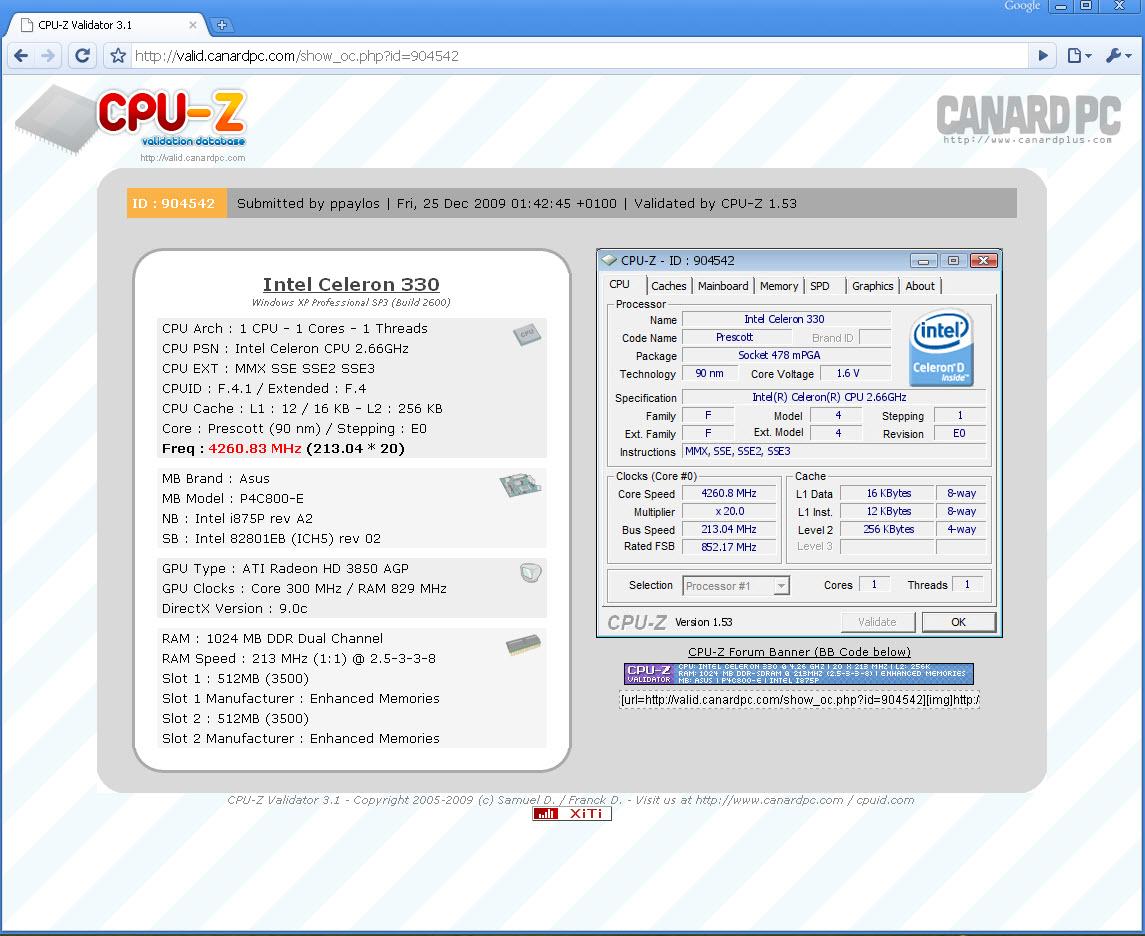Click the Canard PC logo

click(x=1028, y=120)
